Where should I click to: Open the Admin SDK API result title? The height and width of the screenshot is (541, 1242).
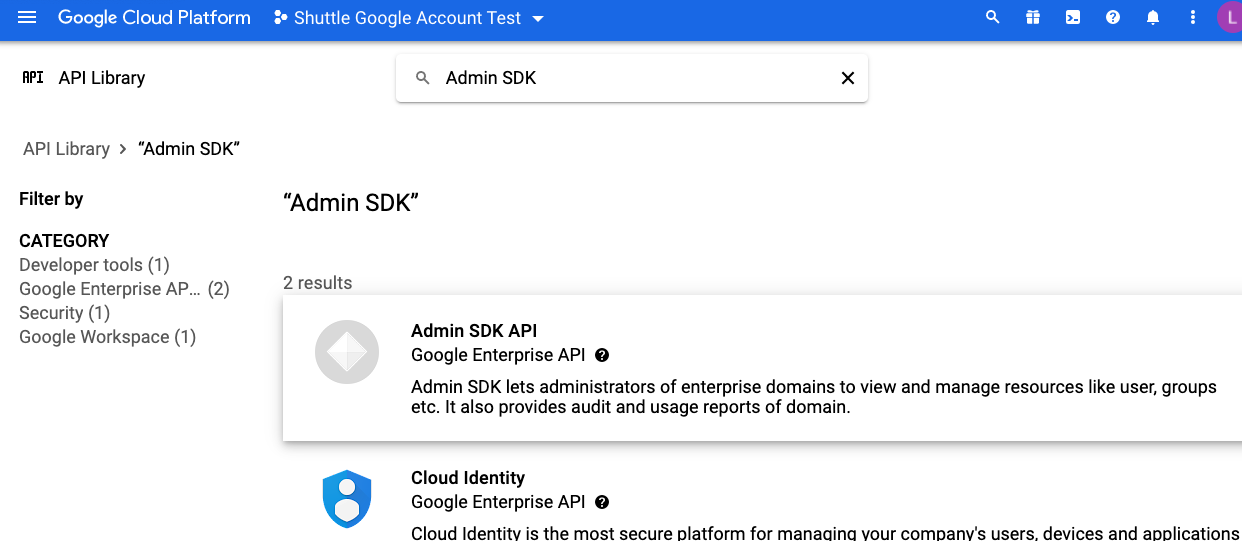474,331
